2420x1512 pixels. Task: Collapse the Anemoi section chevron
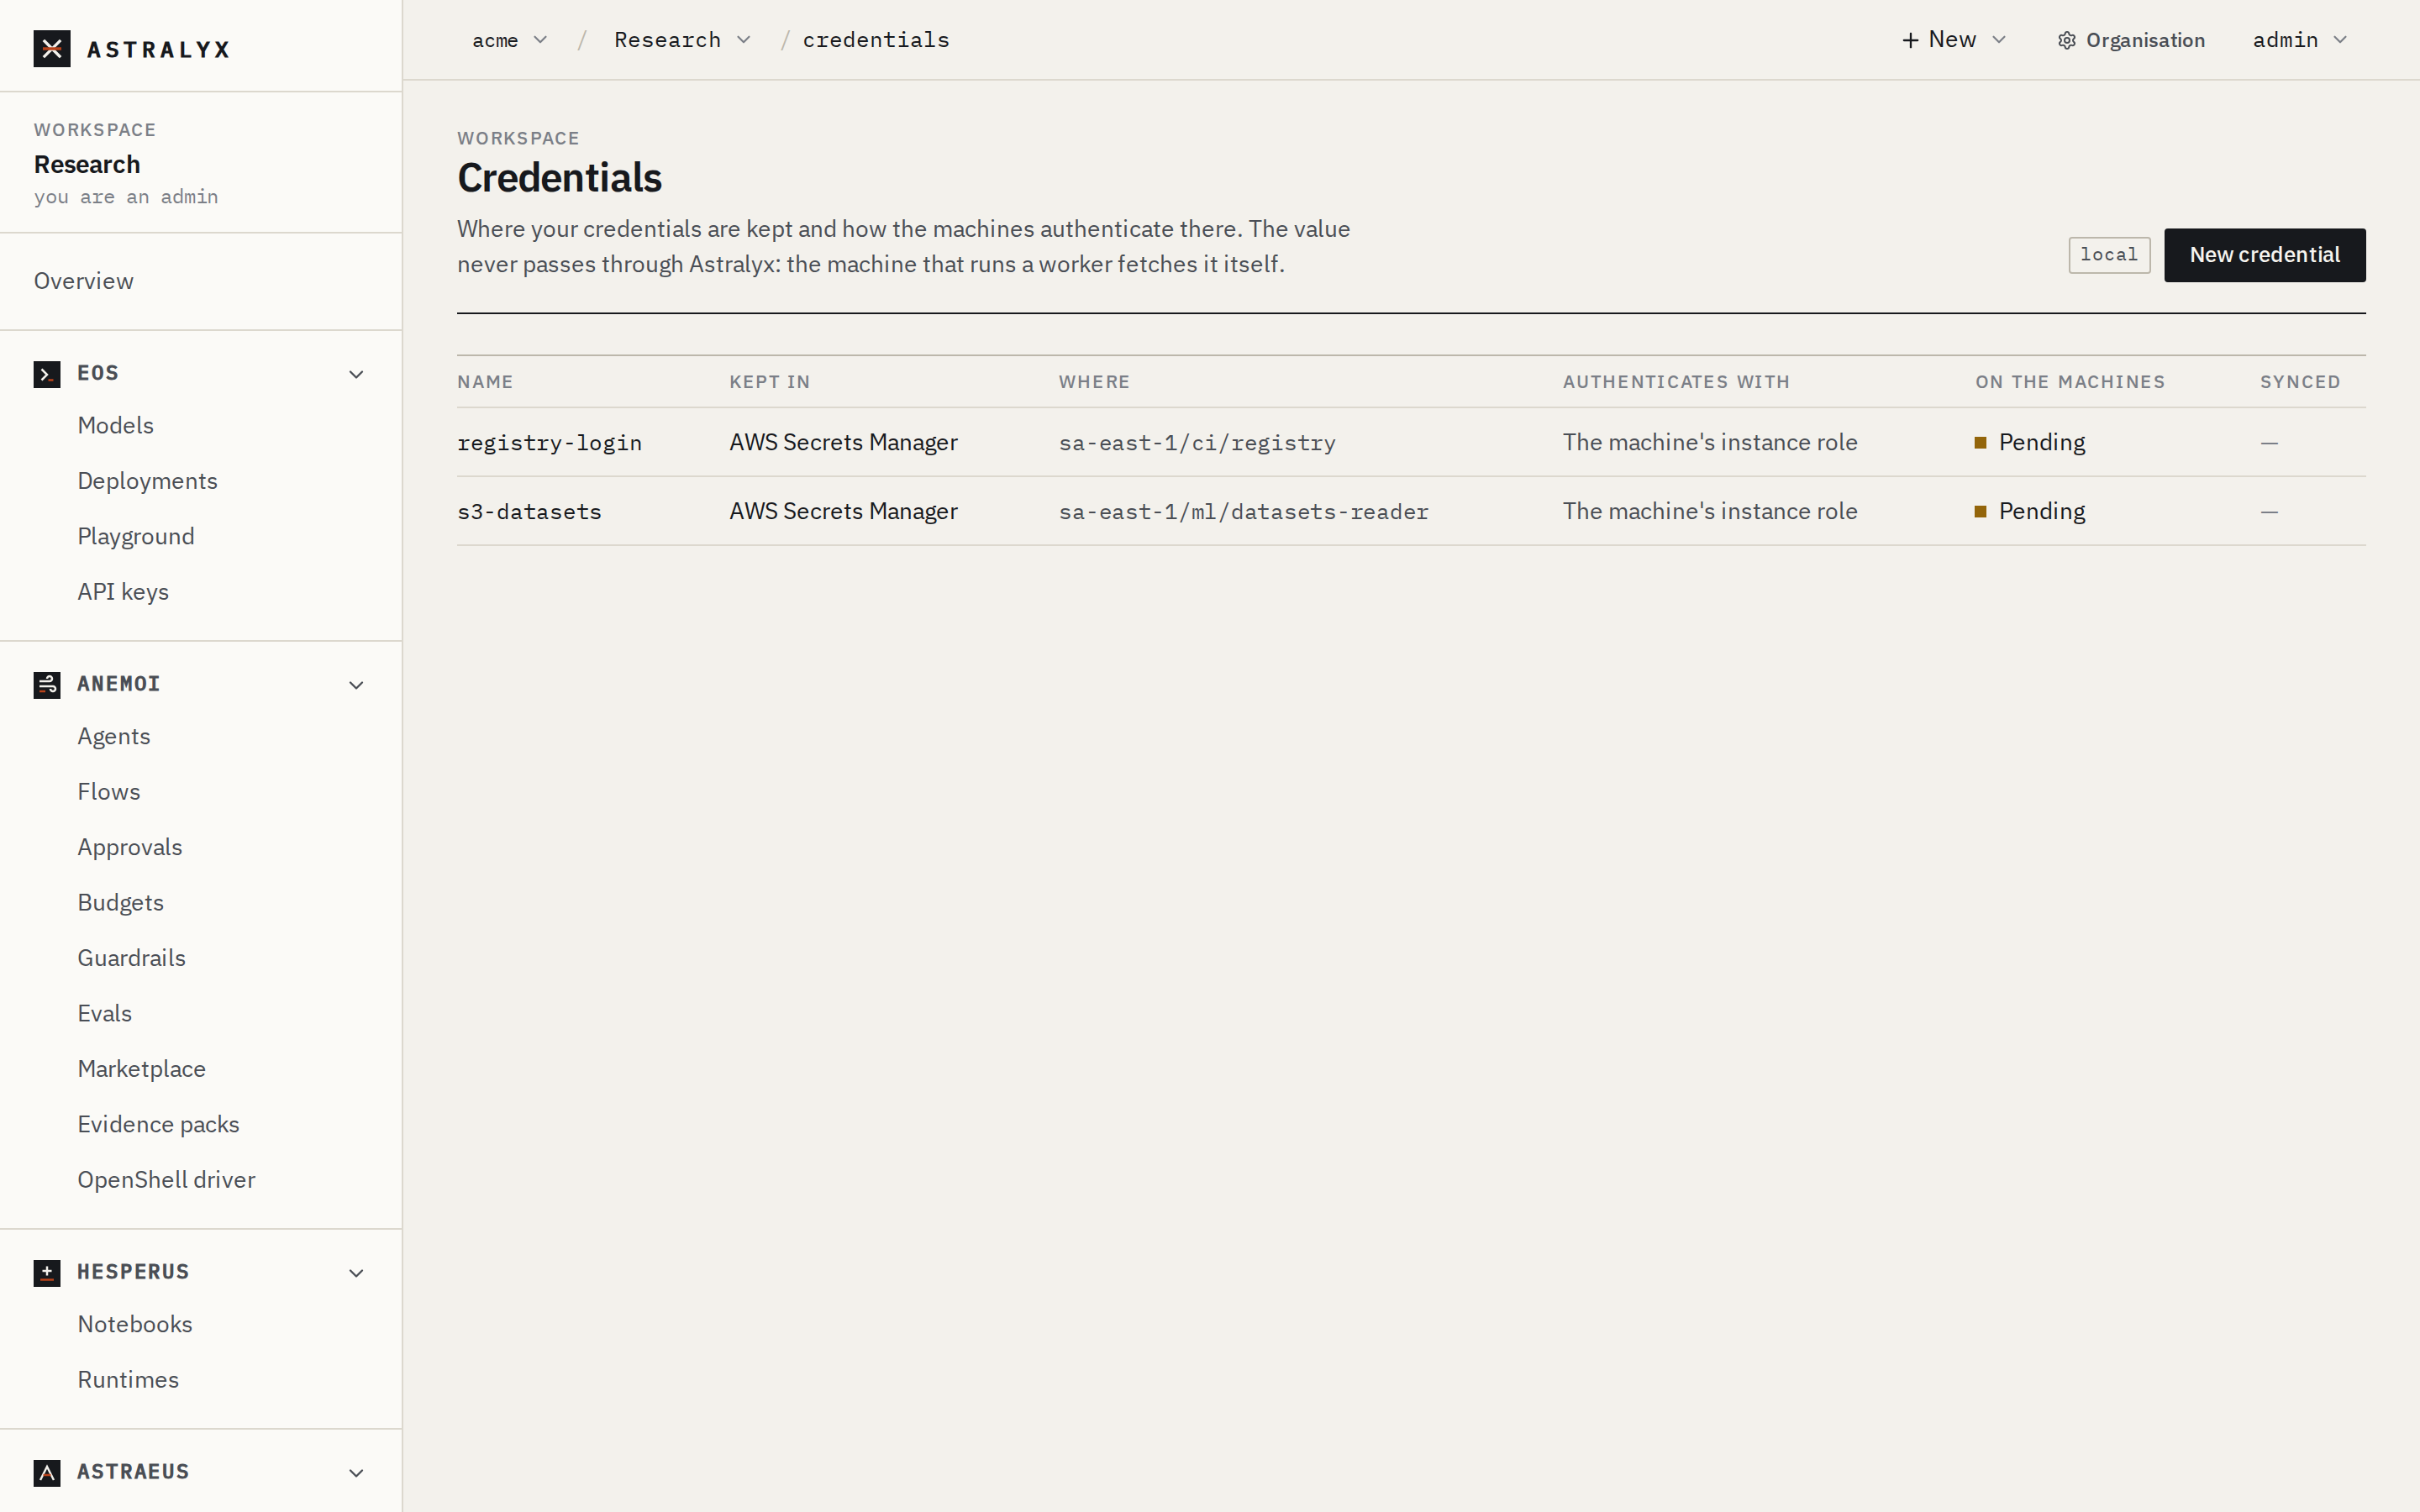[356, 685]
